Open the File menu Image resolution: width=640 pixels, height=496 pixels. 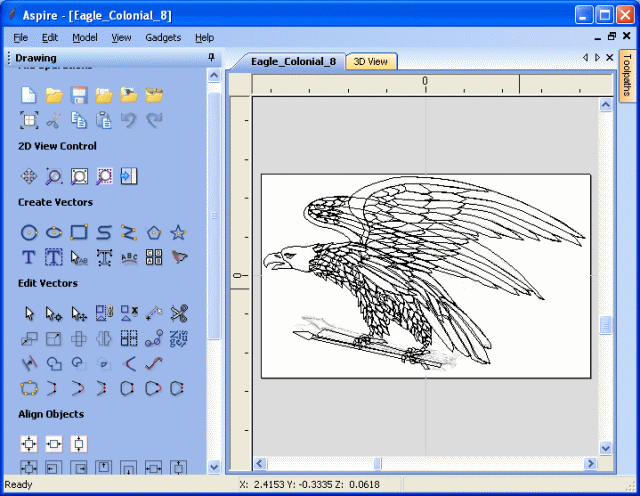pos(20,38)
